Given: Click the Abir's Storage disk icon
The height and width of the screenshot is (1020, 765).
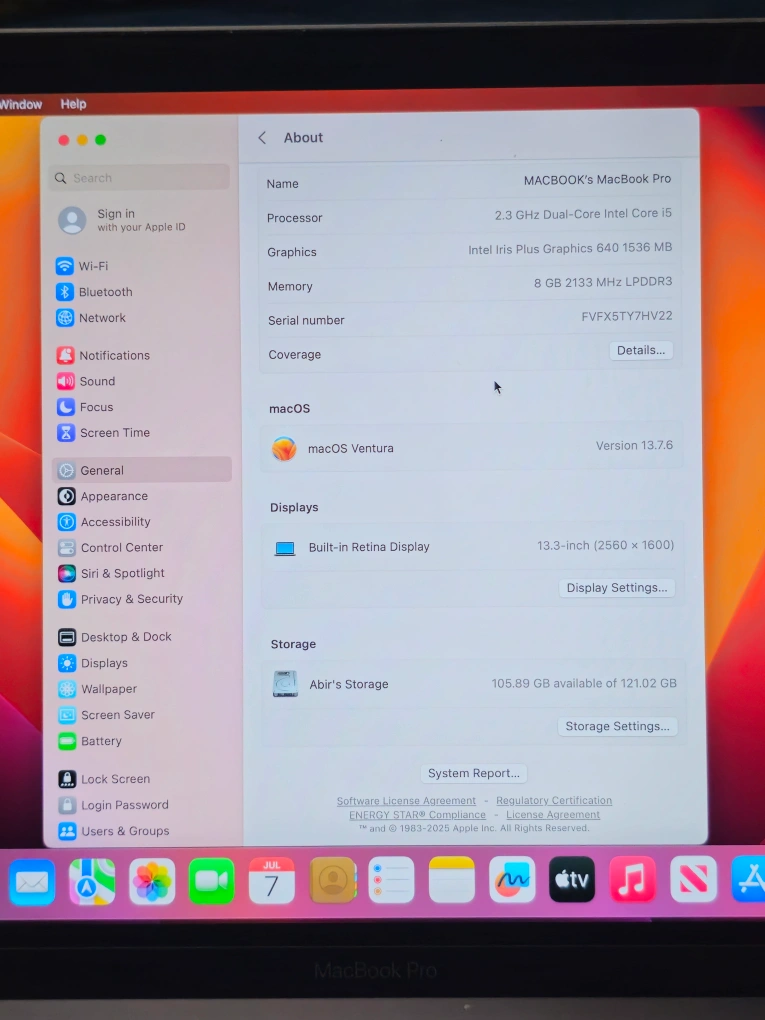Looking at the screenshot, I should point(285,684).
